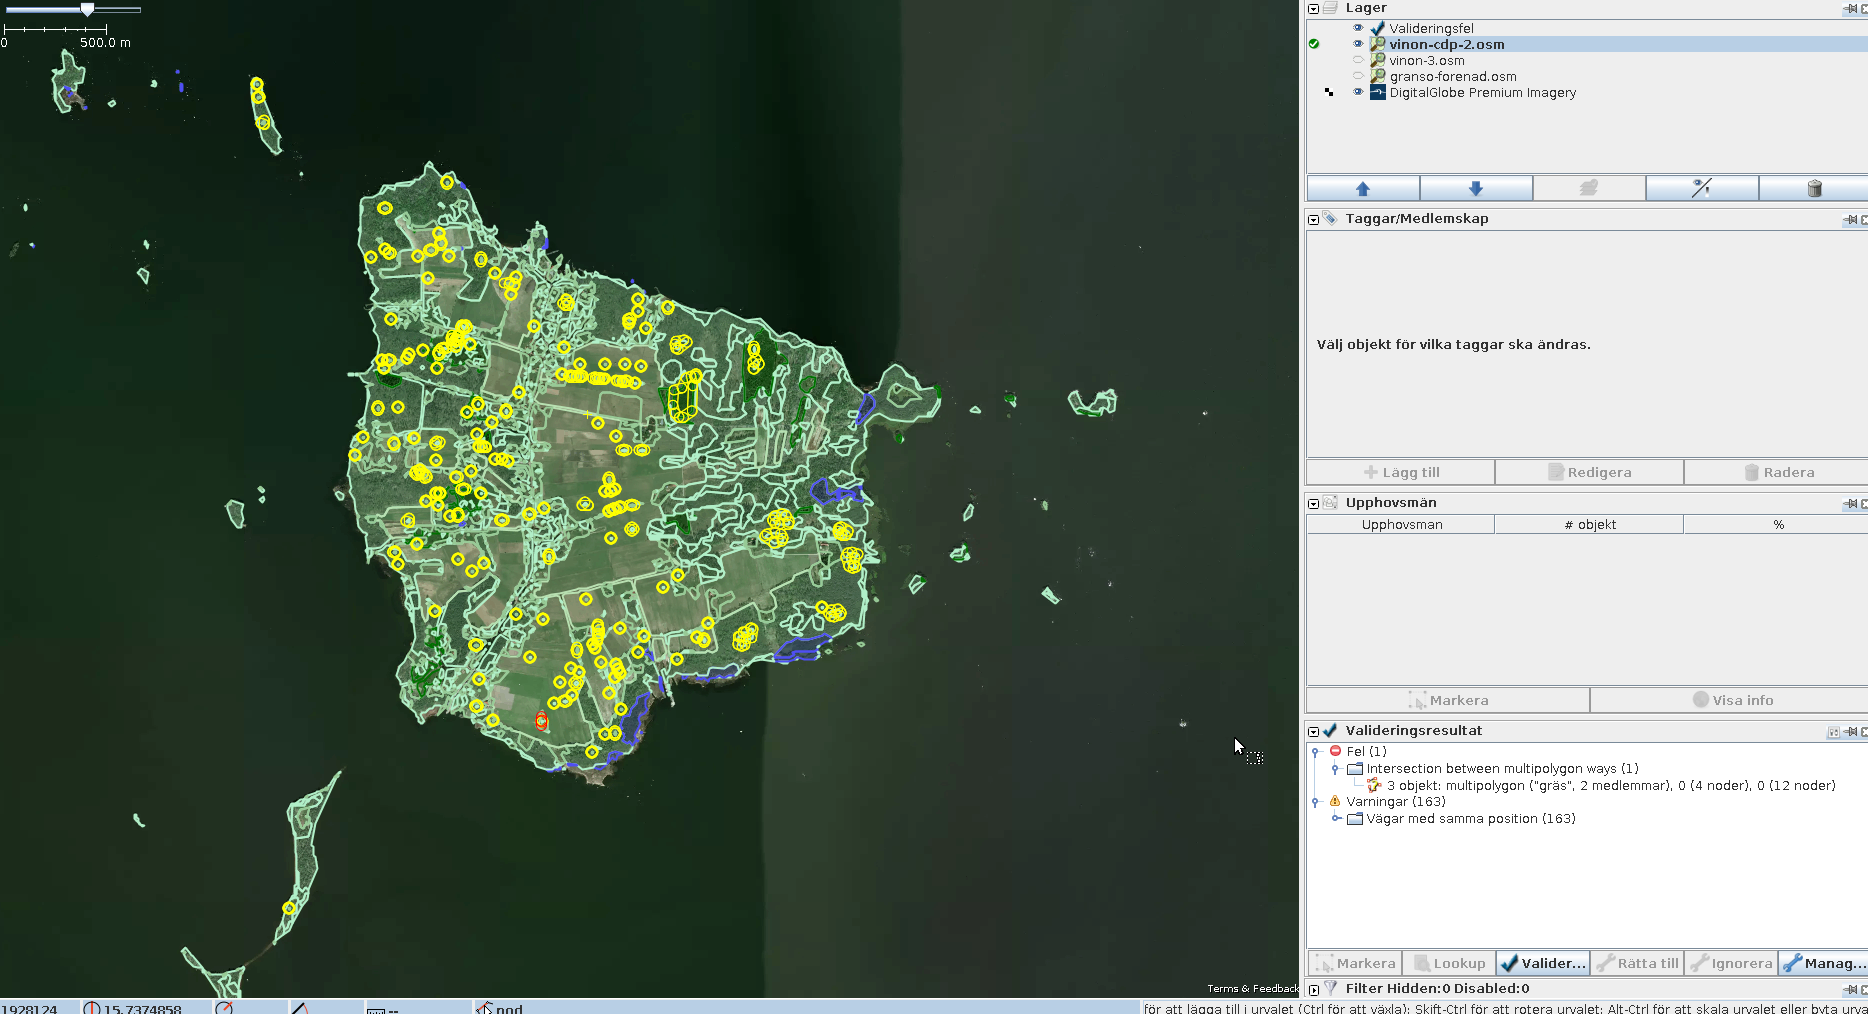Click the map zoom slider handle
This screenshot has width=1868, height=1014.
87,9
